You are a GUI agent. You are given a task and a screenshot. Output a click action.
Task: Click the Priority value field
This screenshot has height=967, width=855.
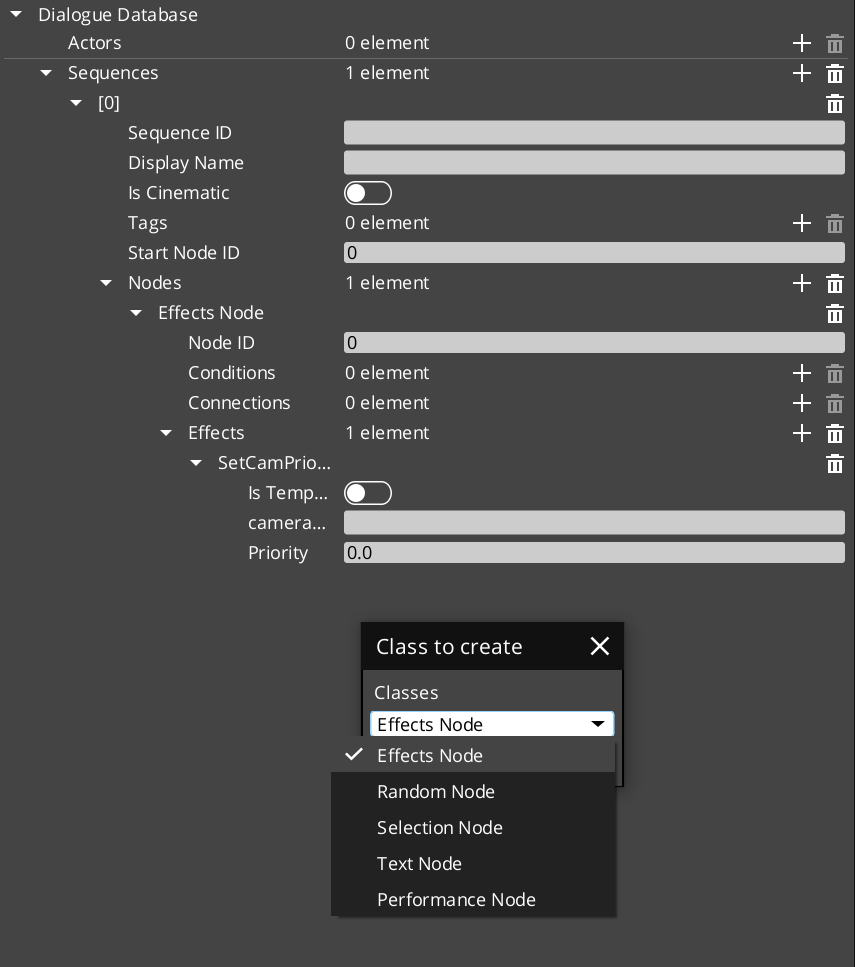click(594, 553)
